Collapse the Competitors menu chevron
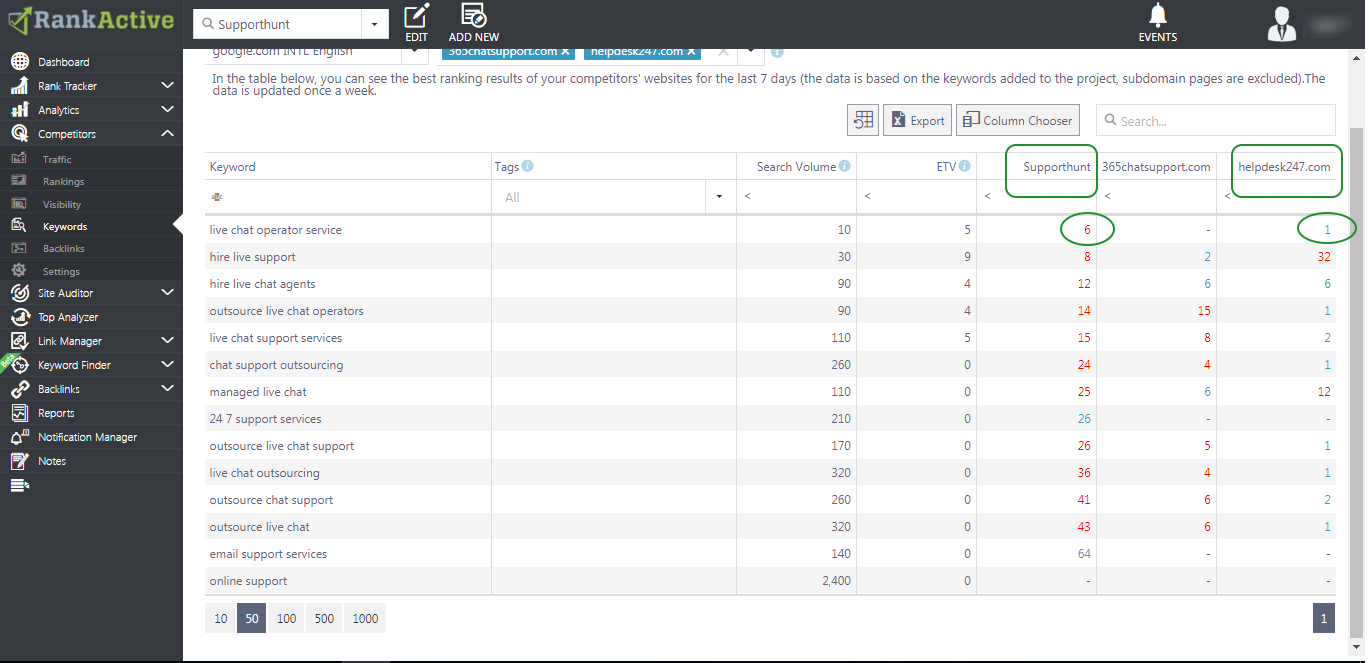 167,134
